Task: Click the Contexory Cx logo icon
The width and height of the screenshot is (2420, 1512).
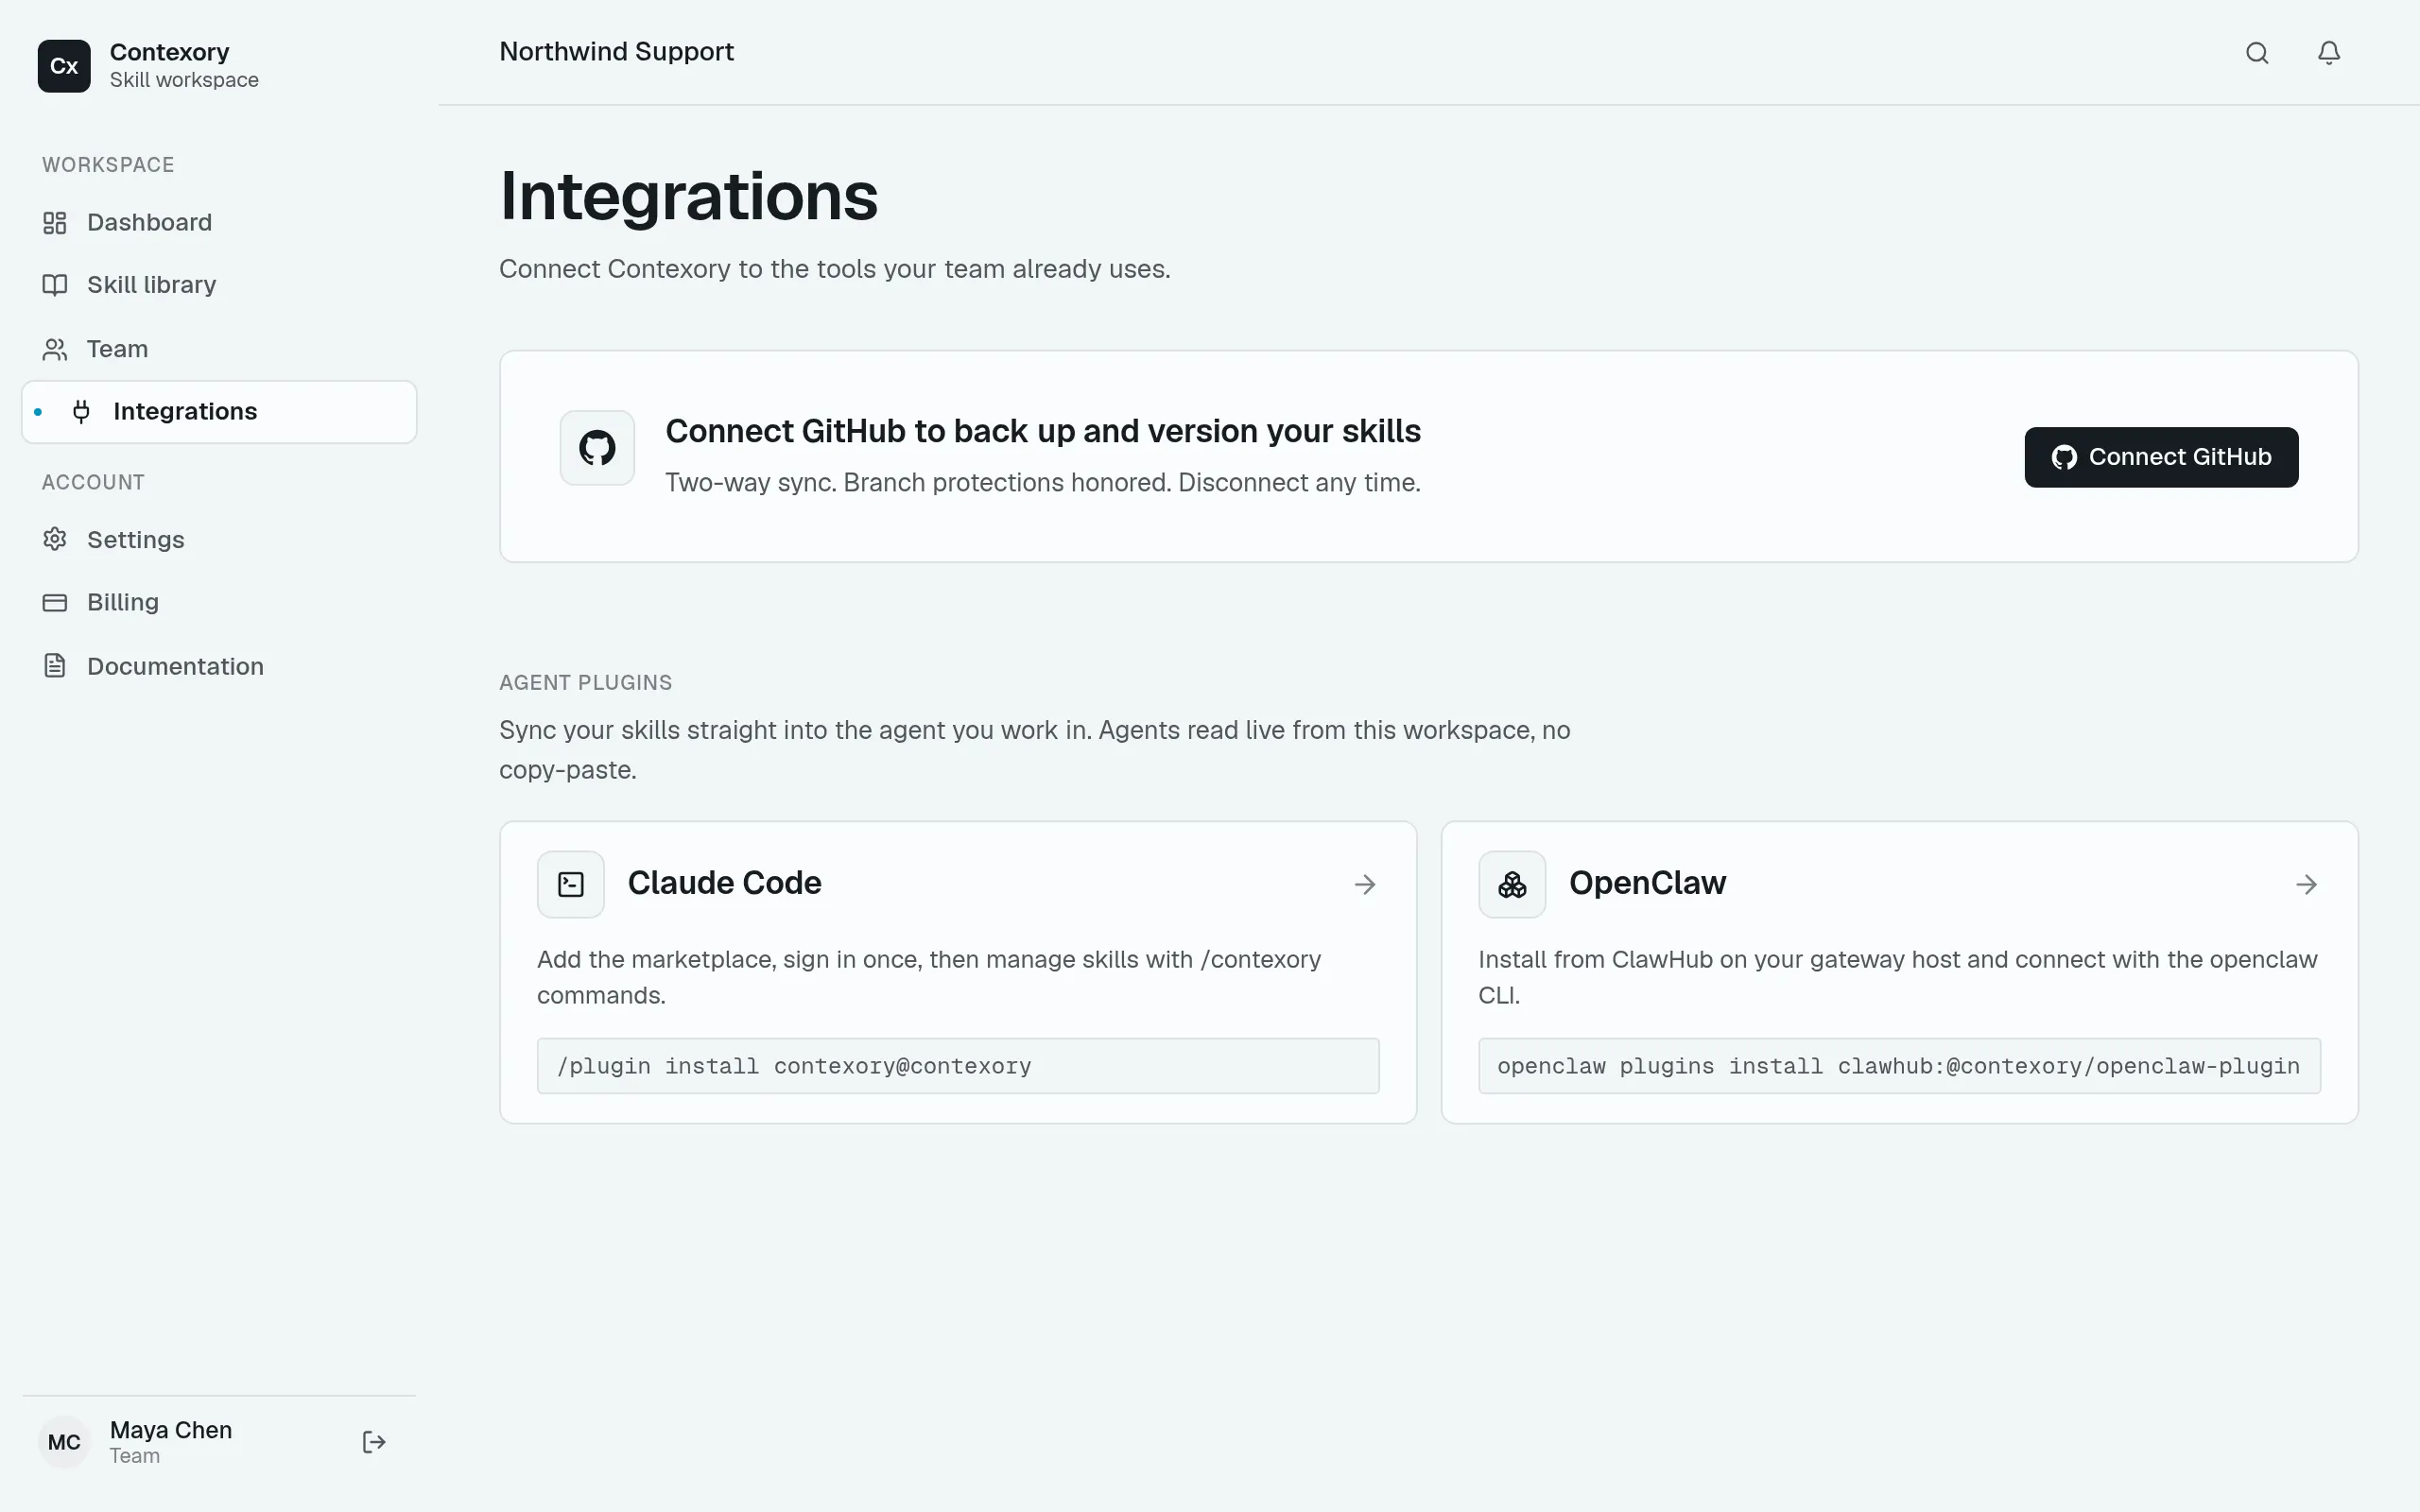Action: click(x=64, y=66)
